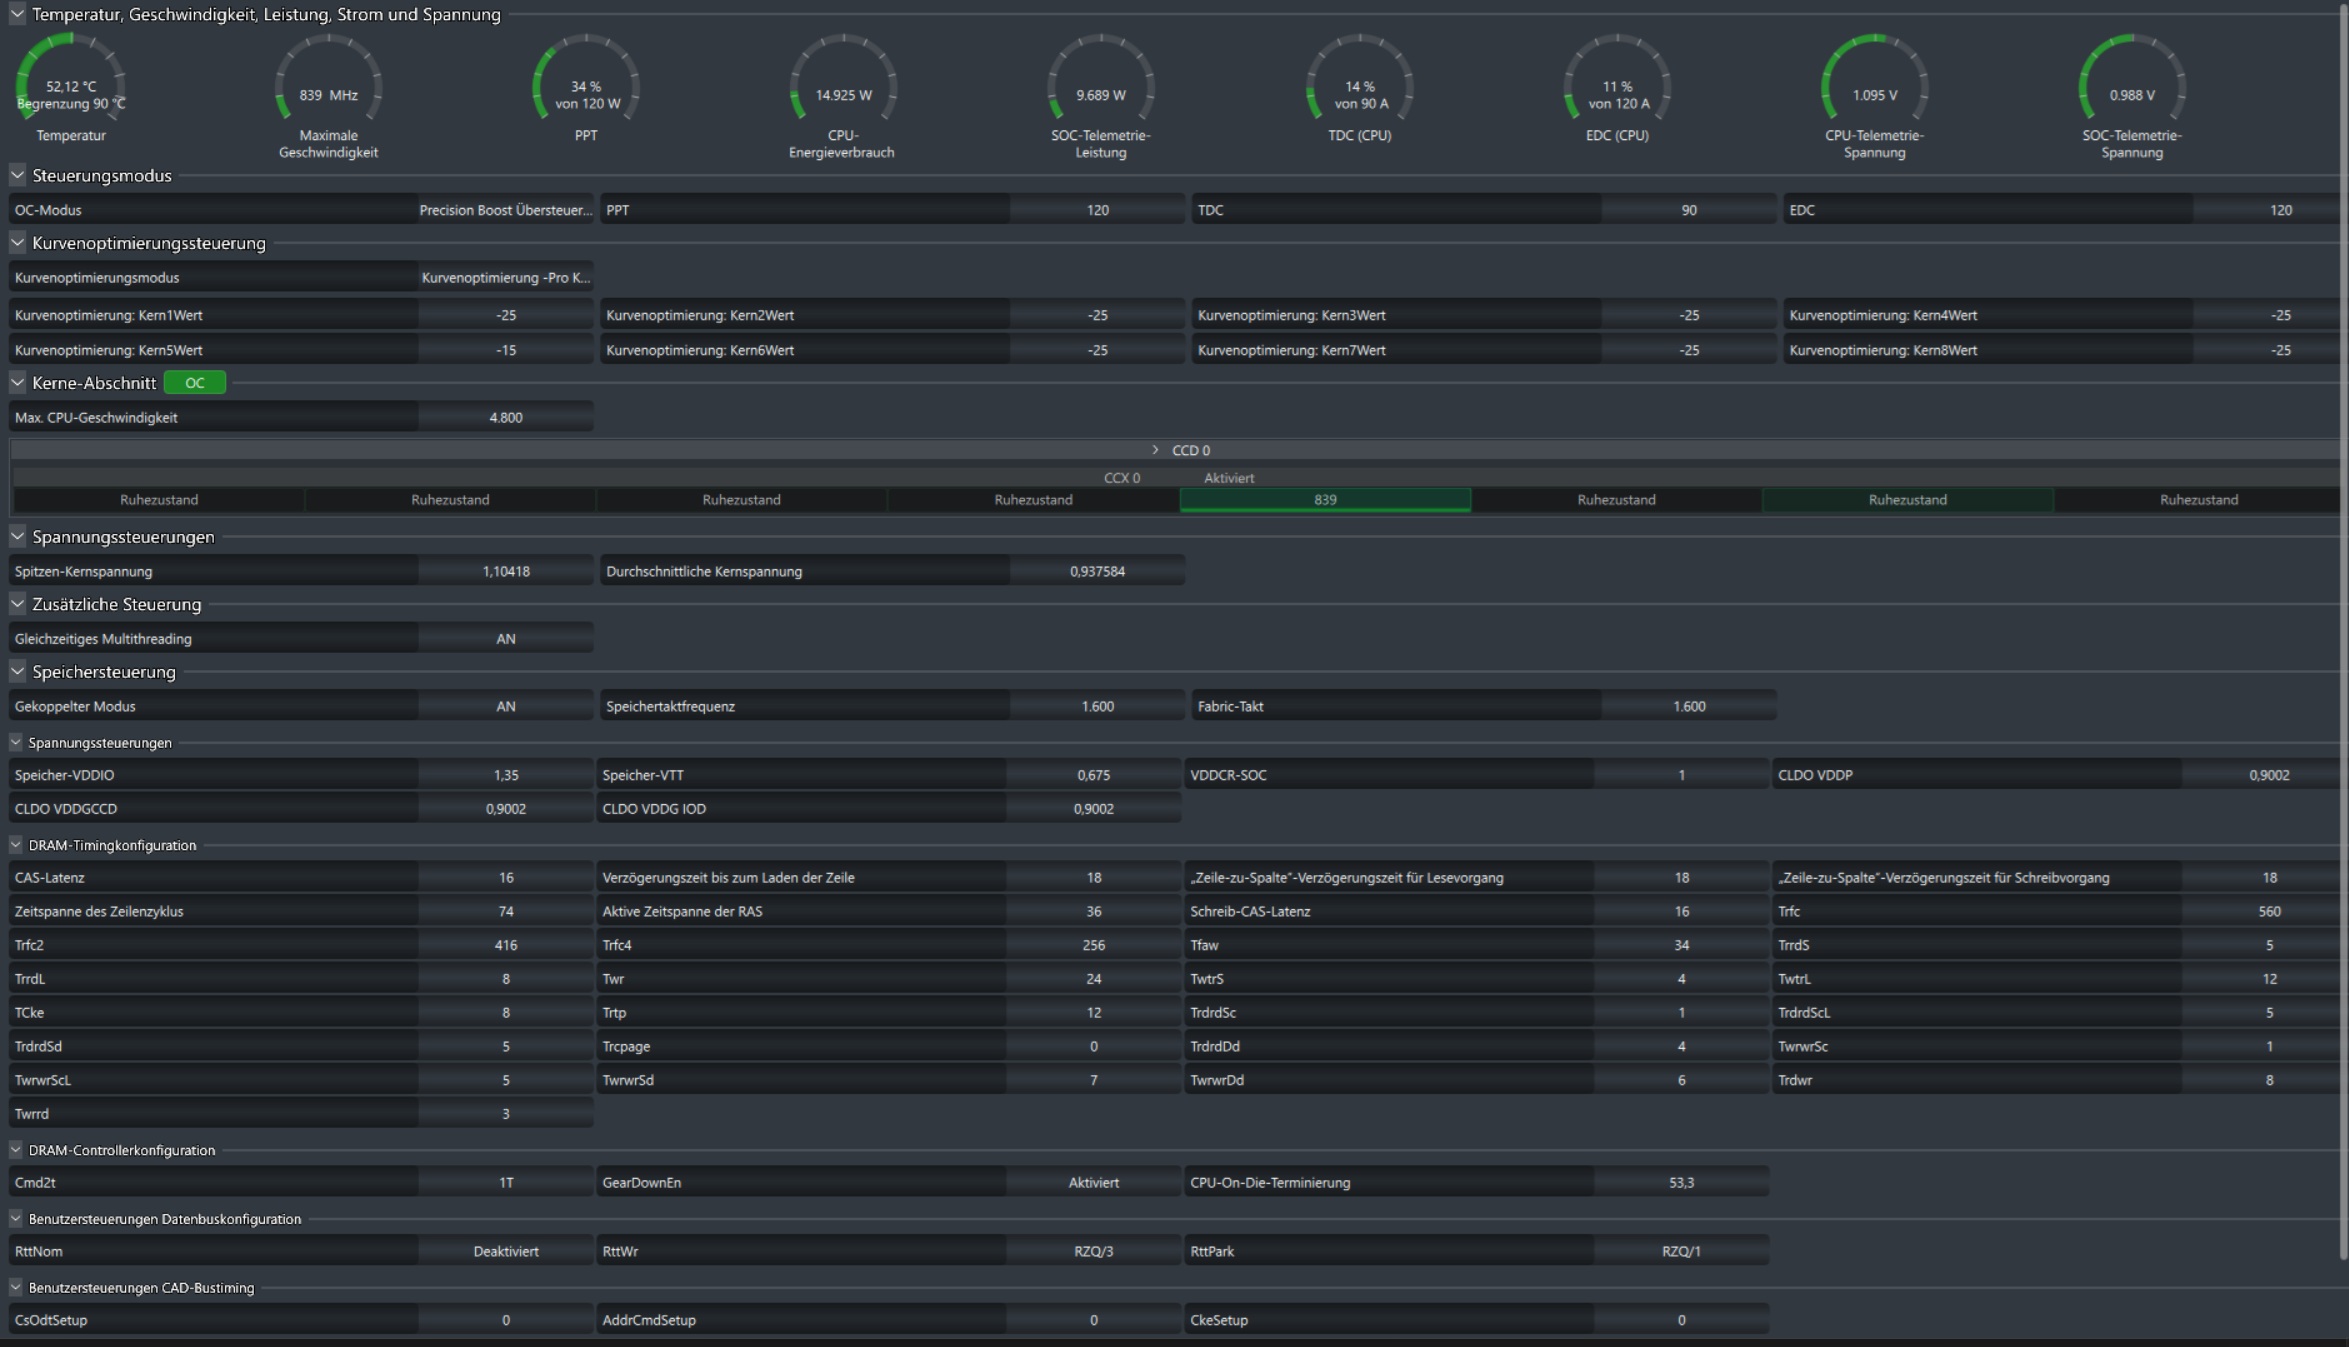This screenshot has width=2349, height=1347.
Task: Click the Max. CPU-Geschwindigkeit 4.800 field
Action: [x=505, y=417]
